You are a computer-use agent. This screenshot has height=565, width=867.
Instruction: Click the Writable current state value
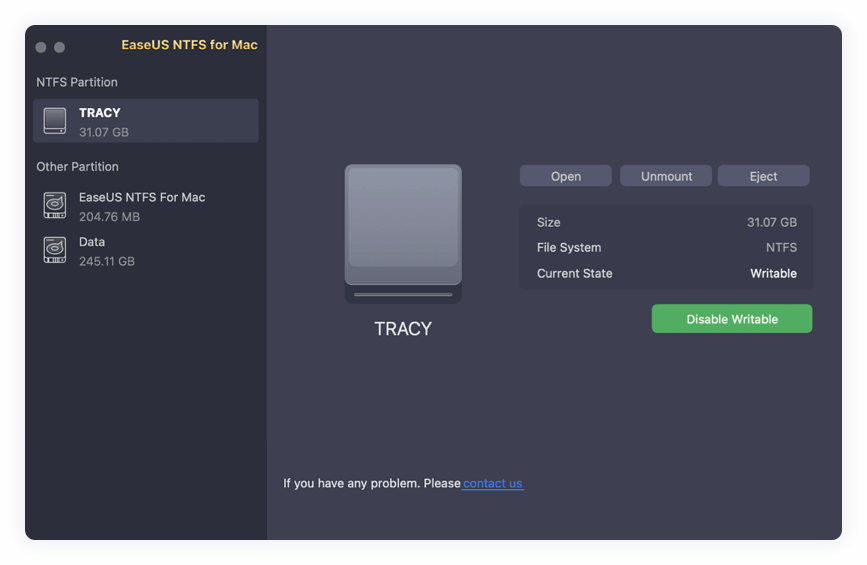point(774,273)
